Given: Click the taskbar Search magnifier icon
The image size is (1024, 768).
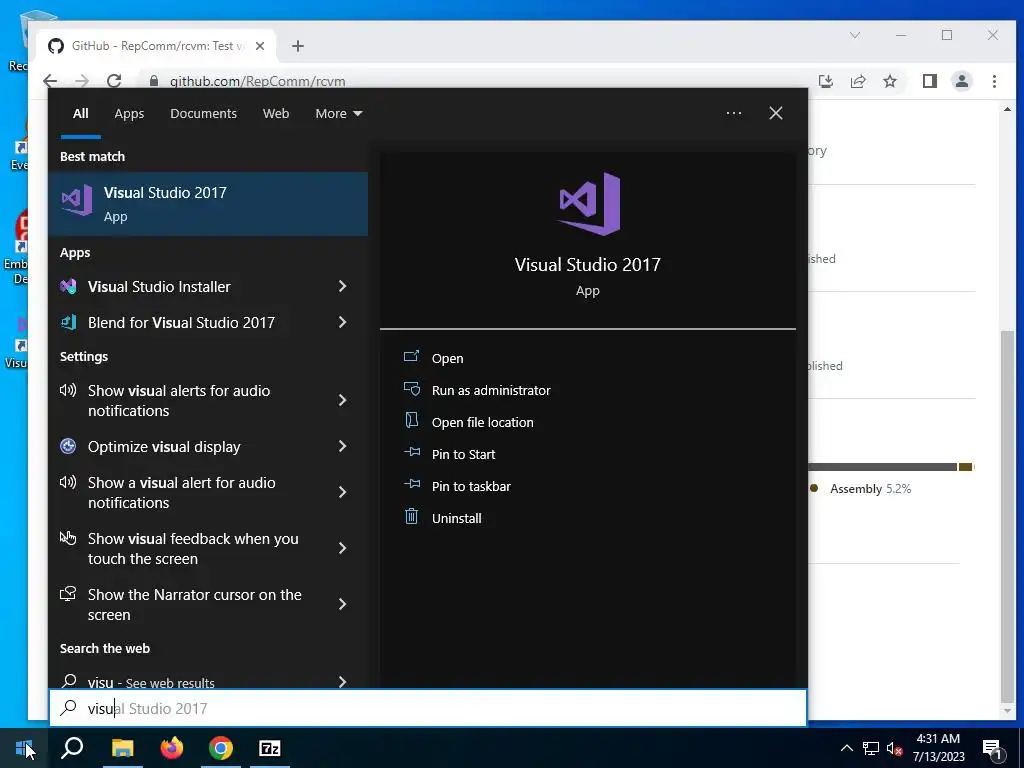Looking at the screenshot, I should [x=72, y=748].
